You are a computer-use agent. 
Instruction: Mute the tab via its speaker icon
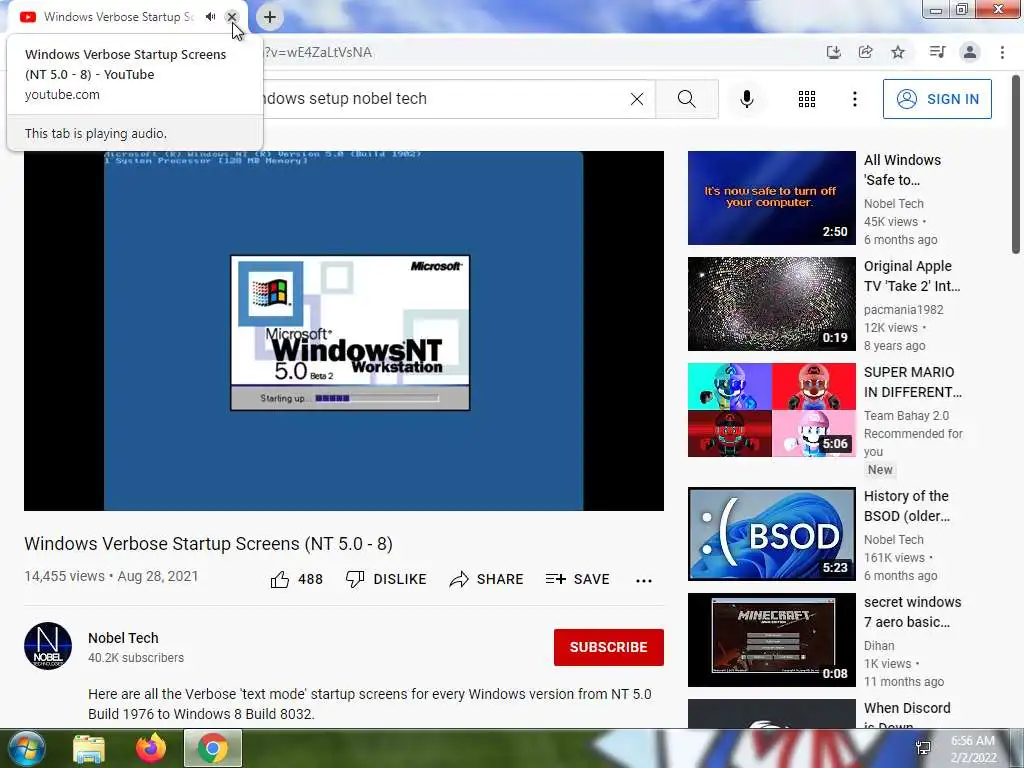point(210,17)
